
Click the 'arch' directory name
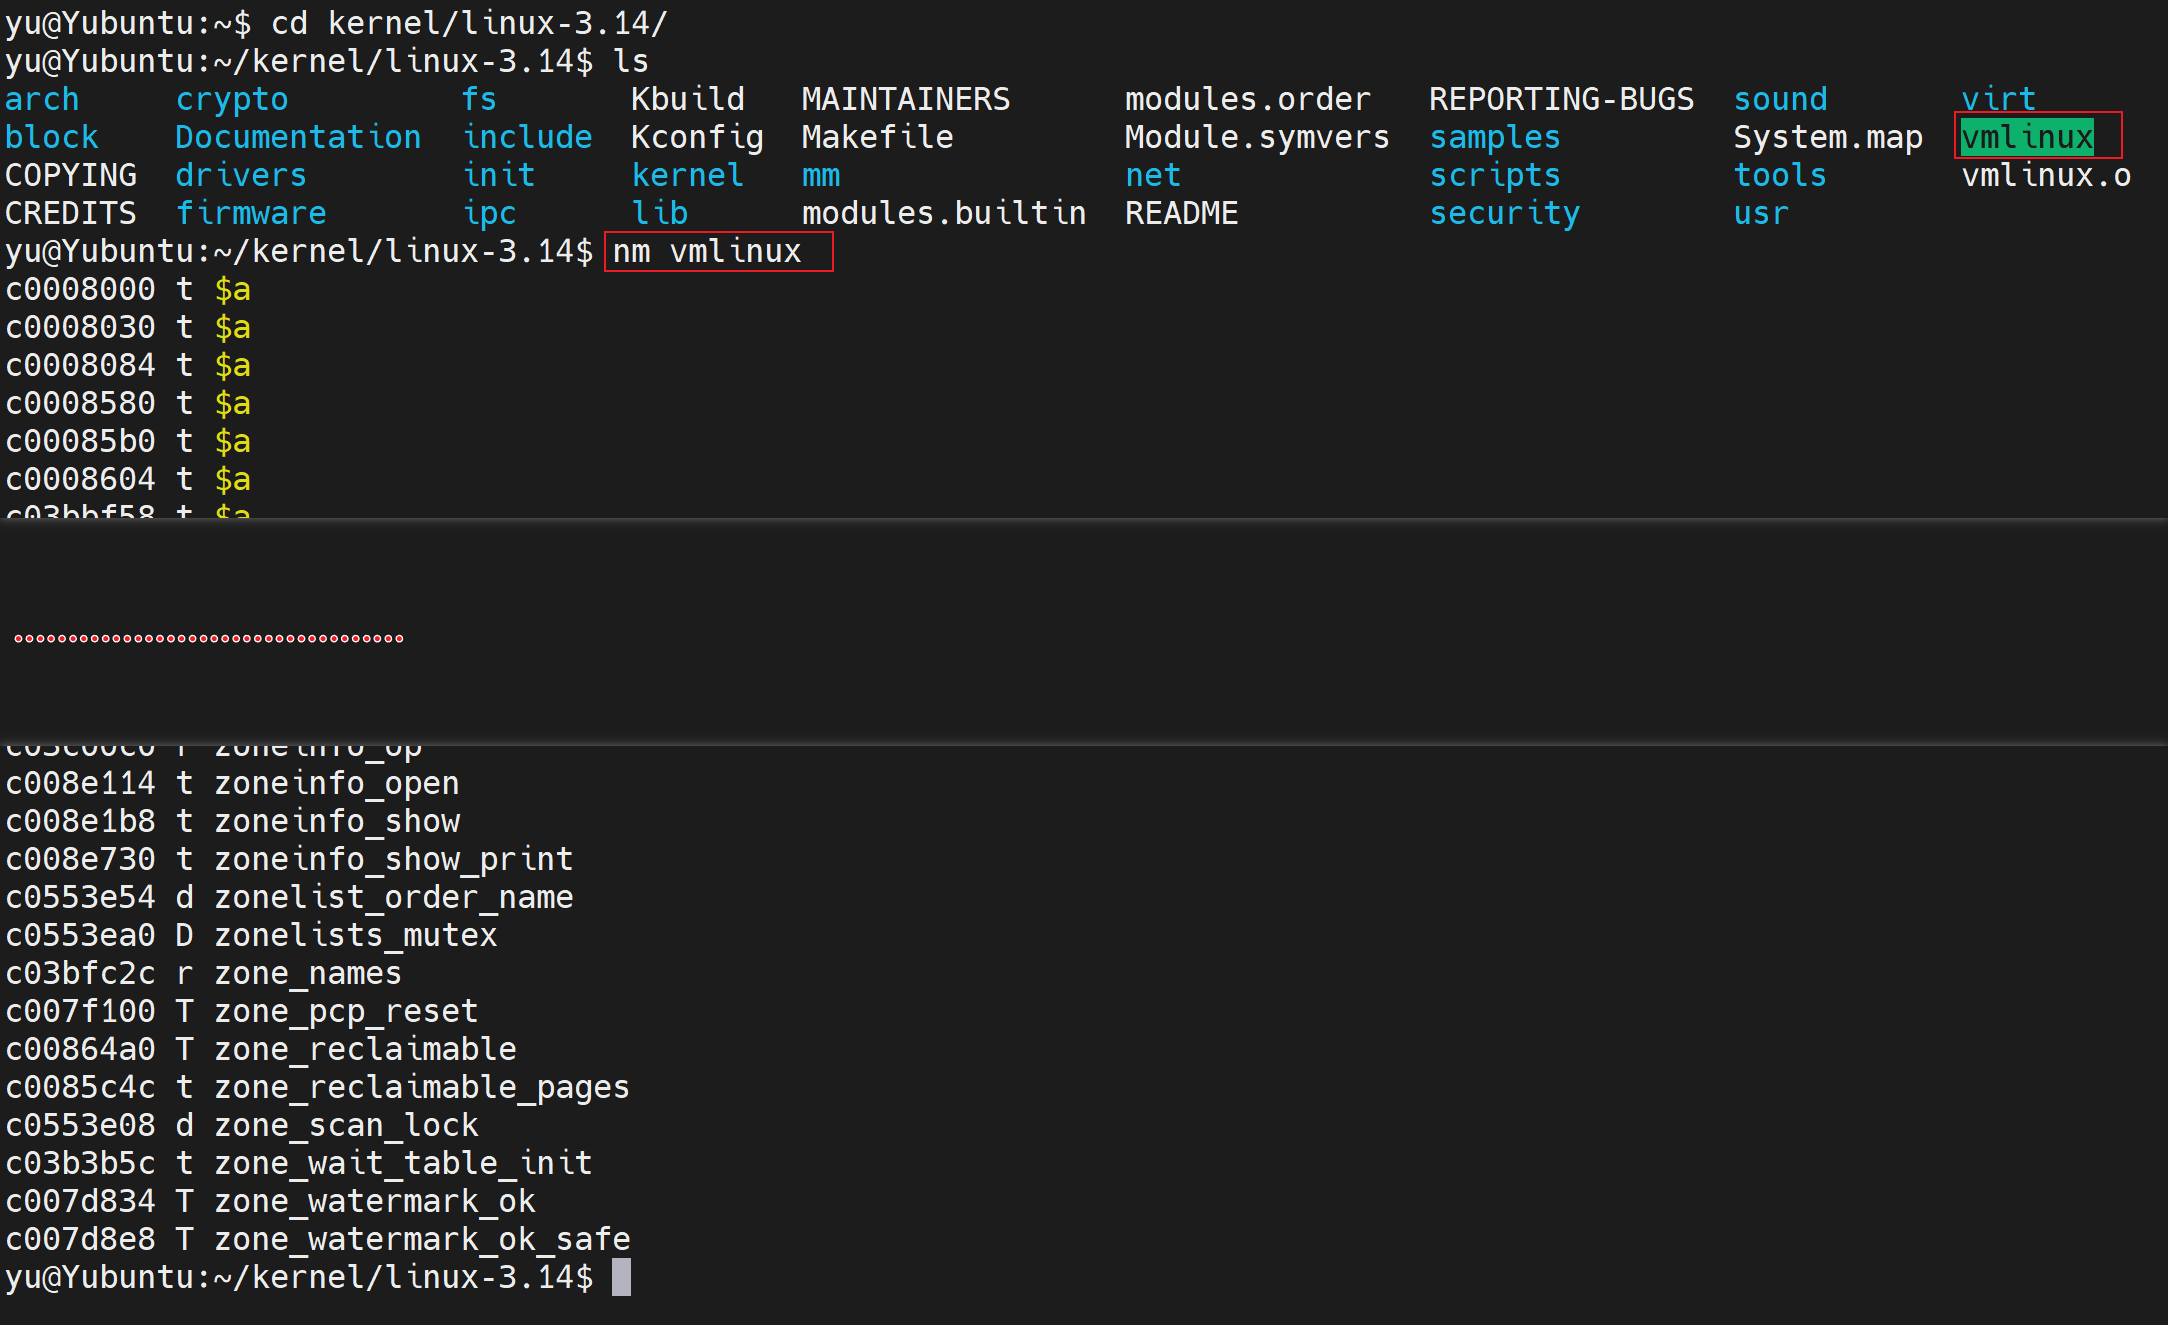42,99
